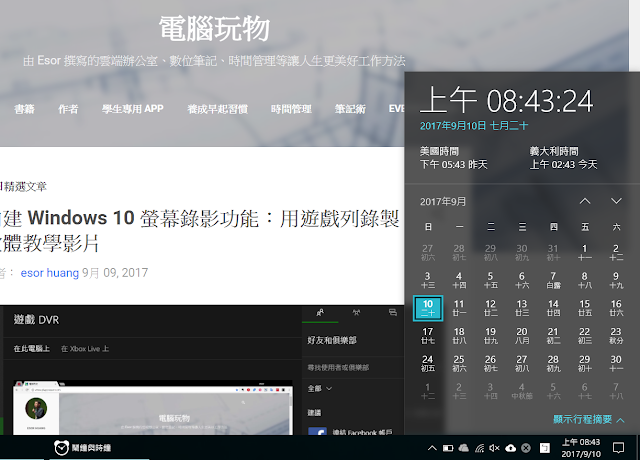Click the Facebook icon in suggestions

(318, 431)
